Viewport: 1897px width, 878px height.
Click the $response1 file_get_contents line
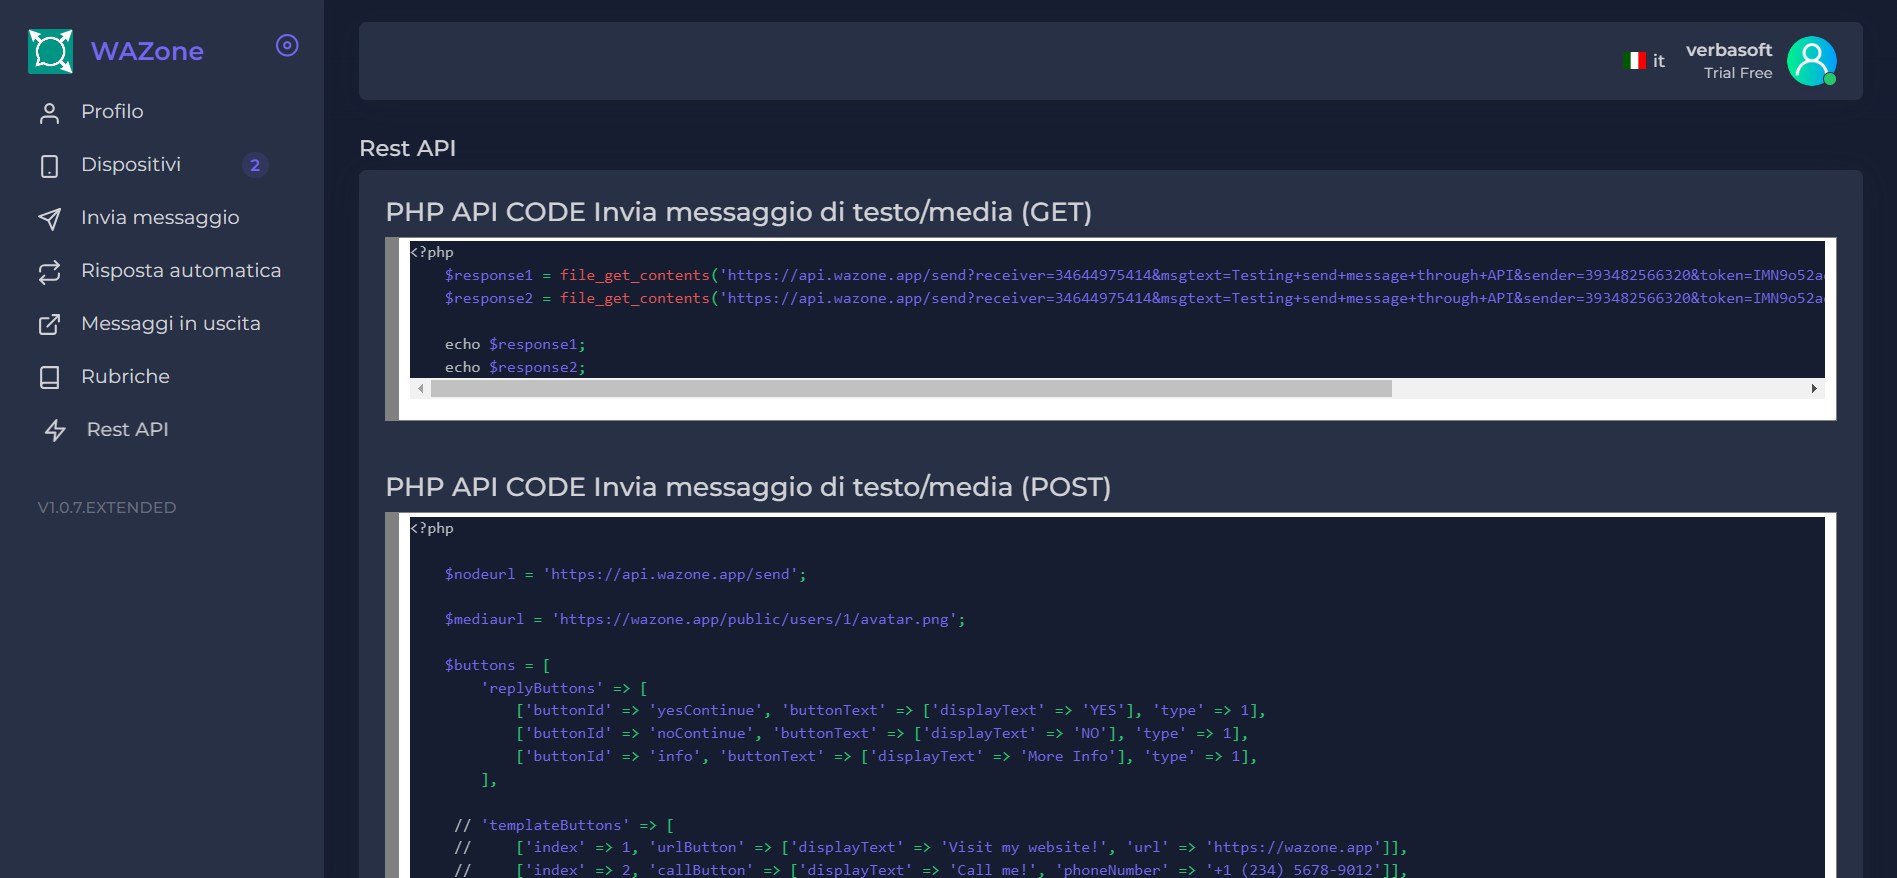(1134, 275)
